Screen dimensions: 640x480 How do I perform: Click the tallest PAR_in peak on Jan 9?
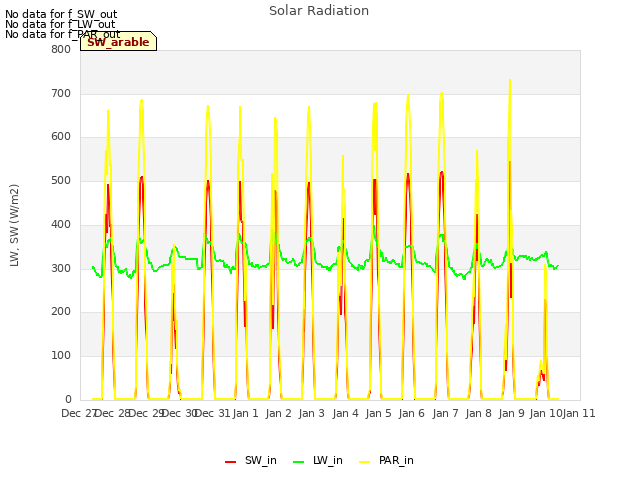click(x=510, y=81)
